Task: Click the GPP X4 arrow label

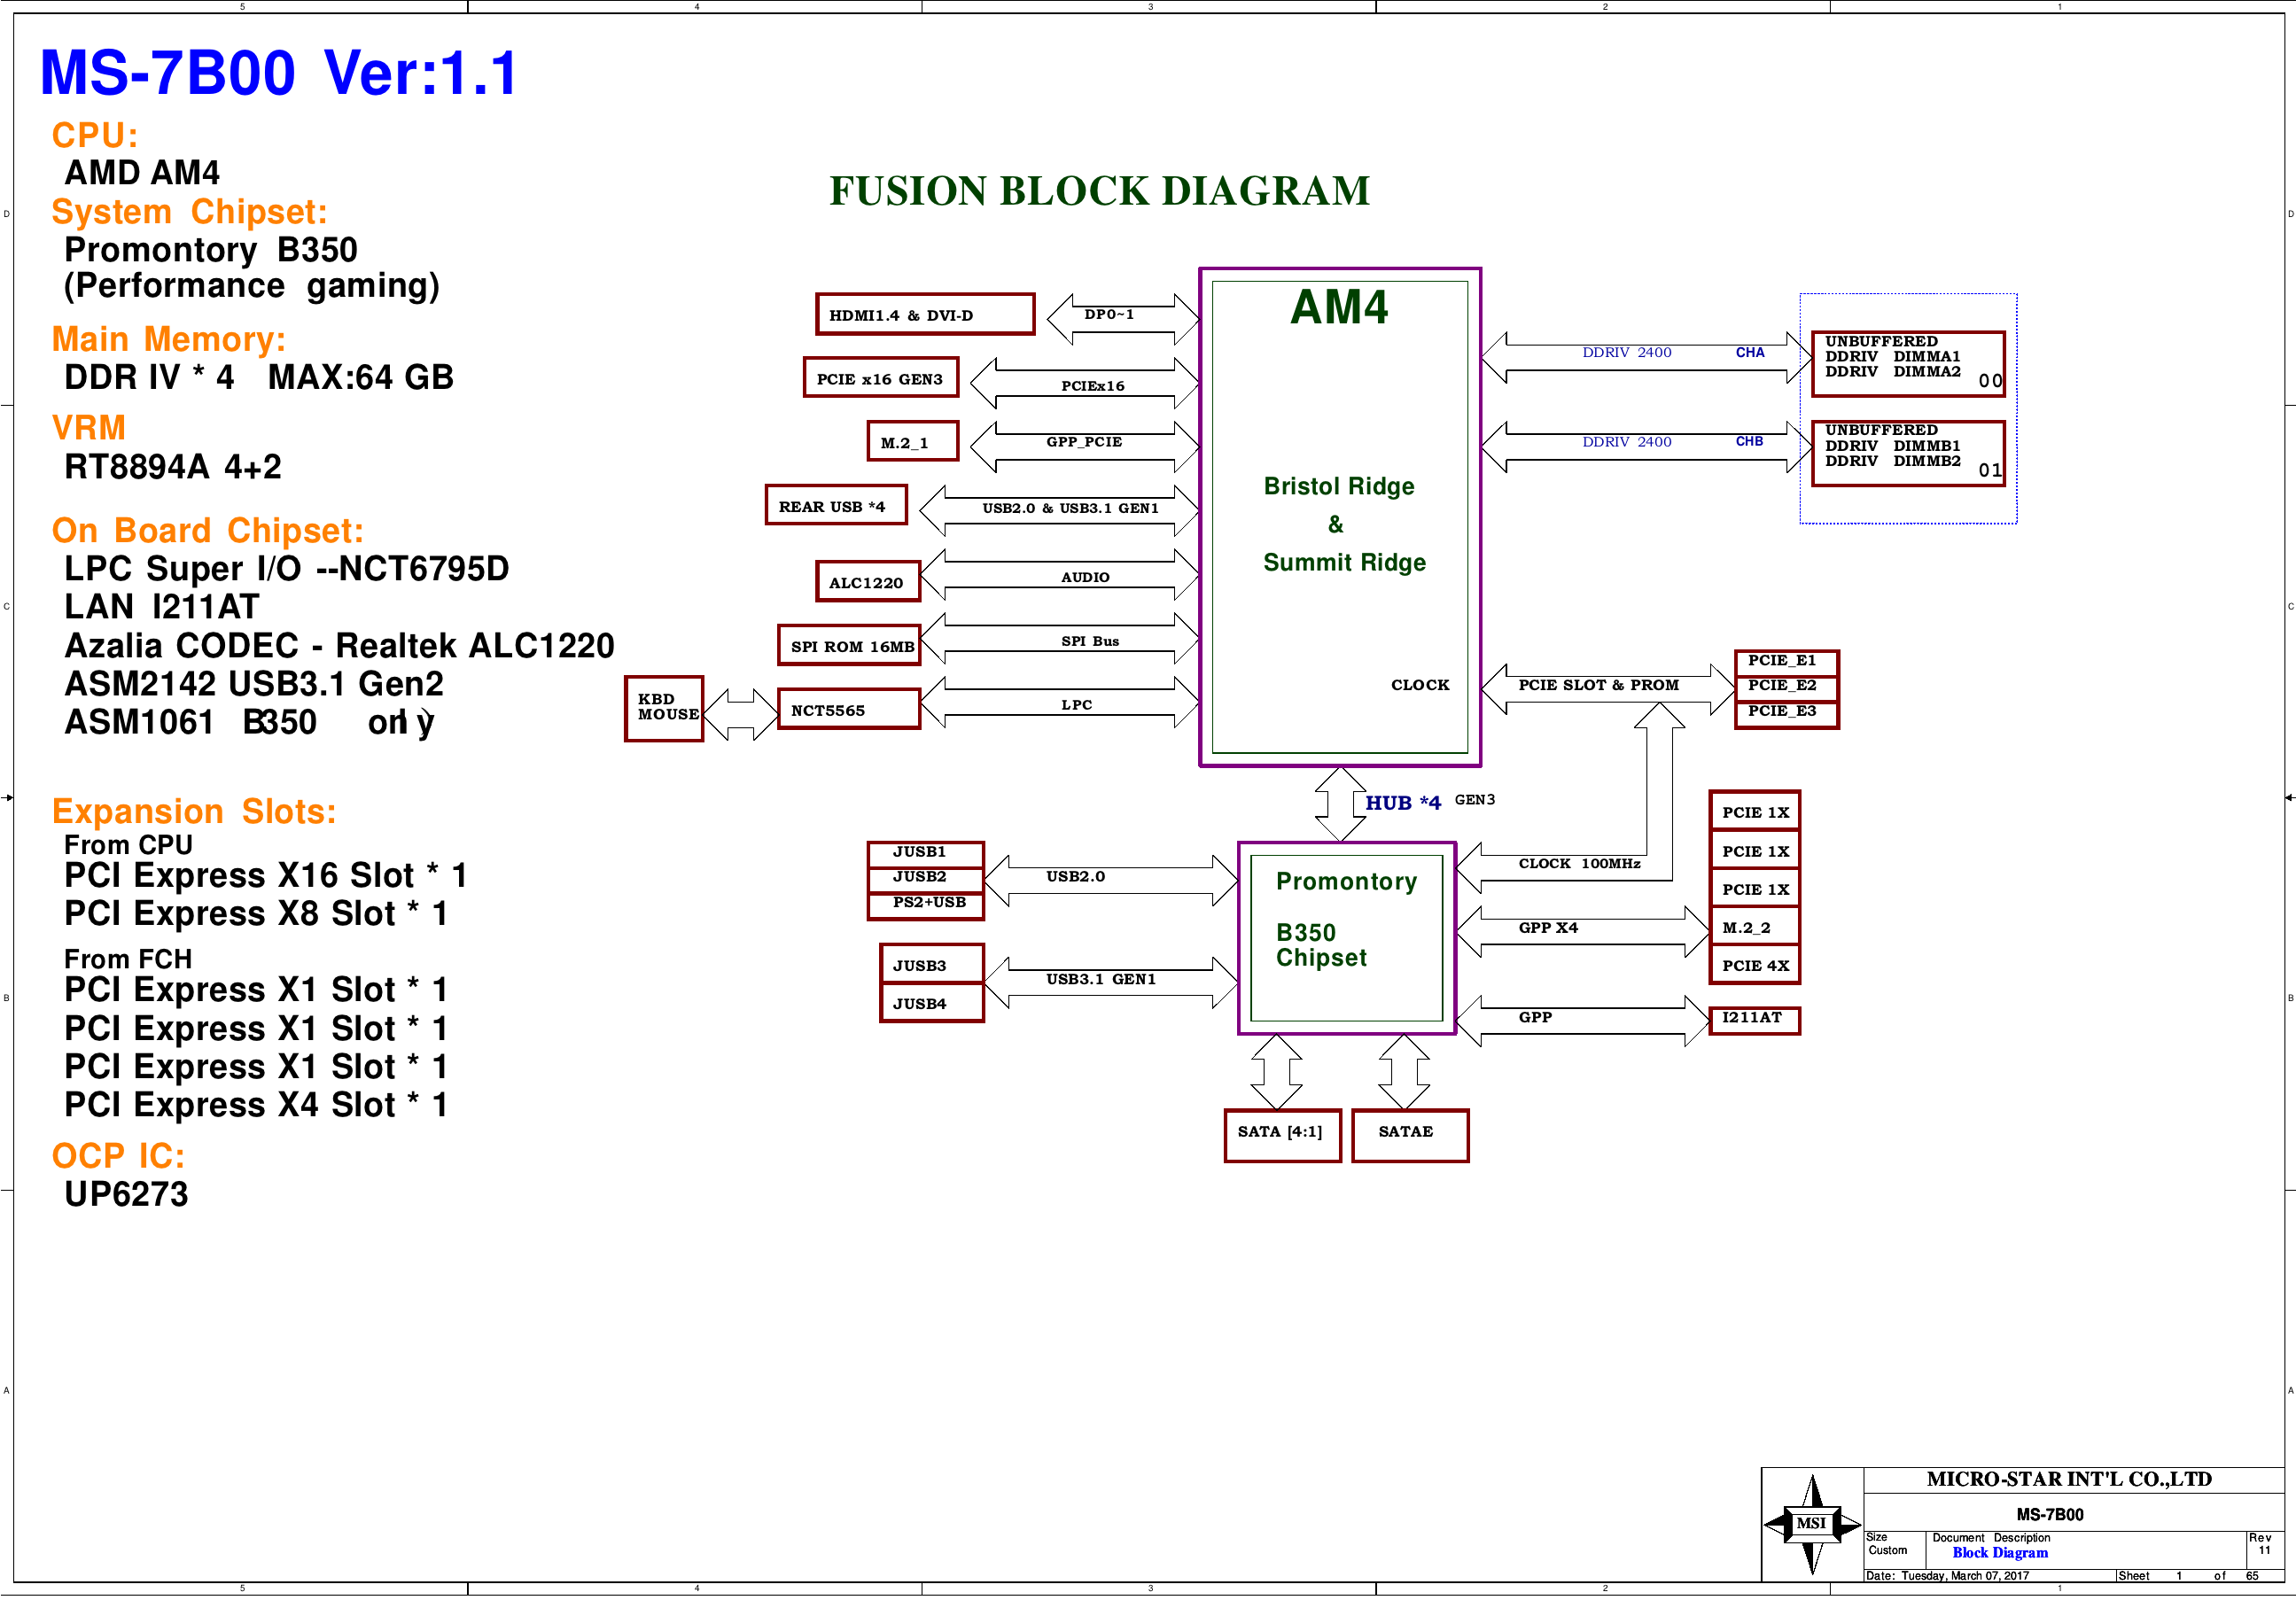Action: [1548, 928]
